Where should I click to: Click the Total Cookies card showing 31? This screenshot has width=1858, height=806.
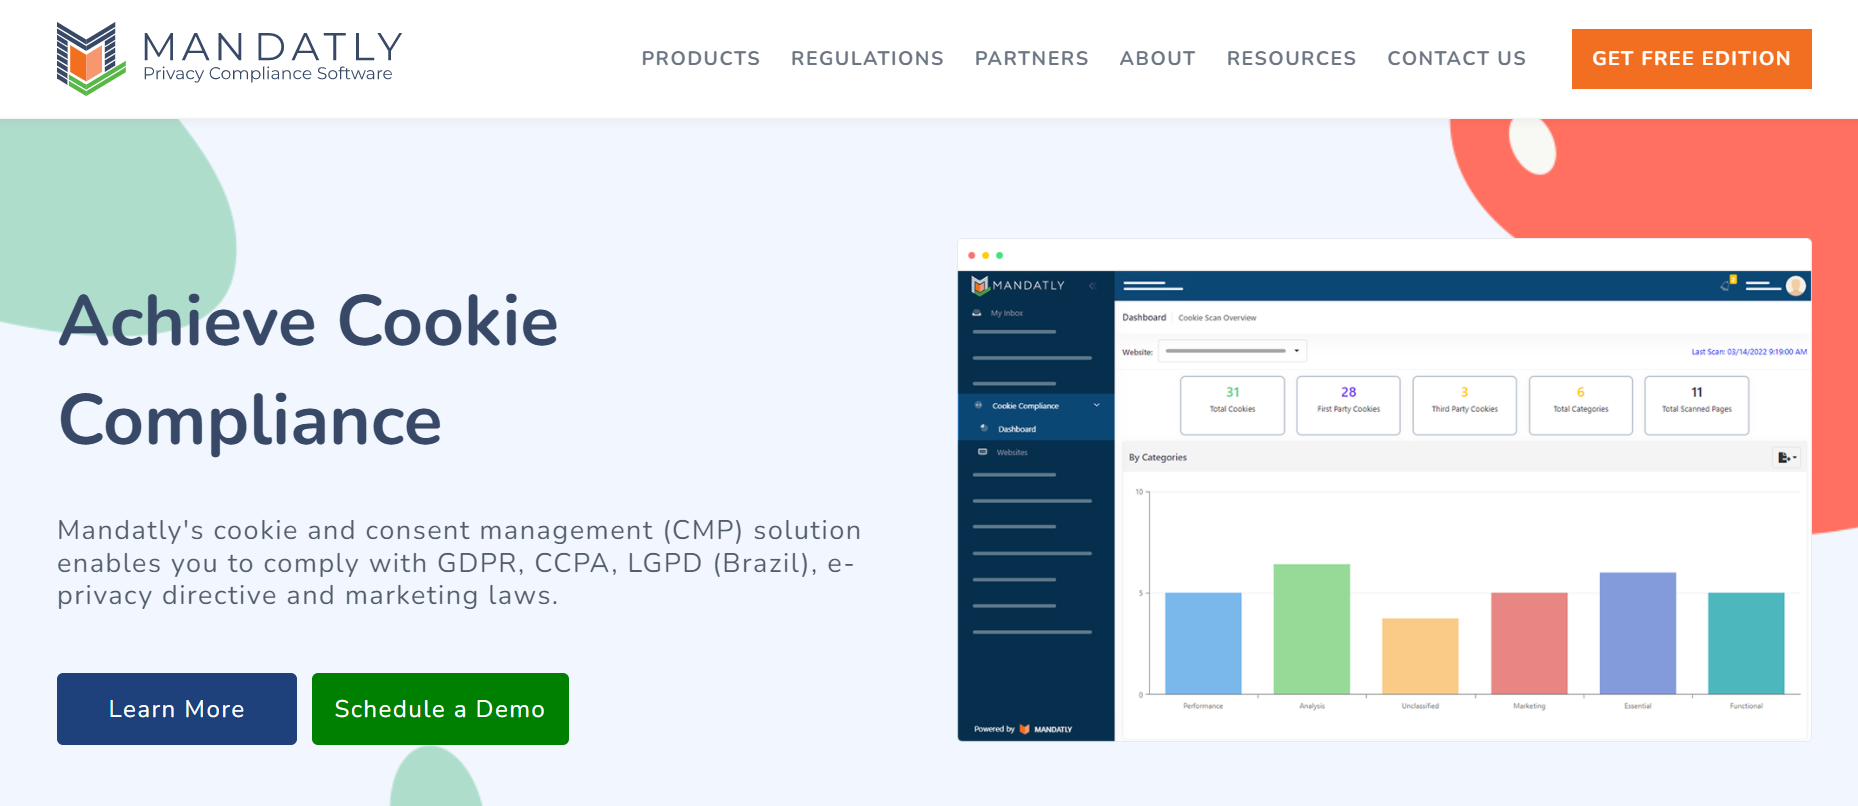tap(1232, 405)
